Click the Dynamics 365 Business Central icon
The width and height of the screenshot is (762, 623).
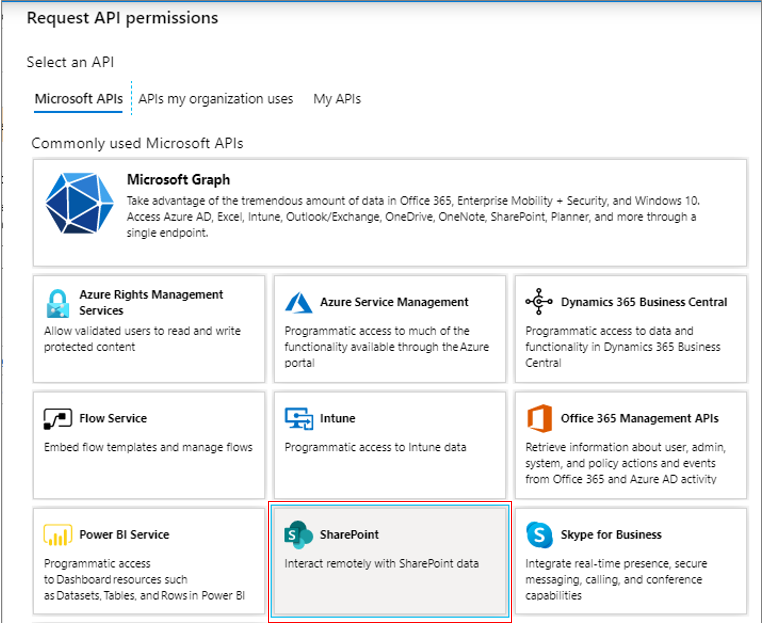point(539,301)
